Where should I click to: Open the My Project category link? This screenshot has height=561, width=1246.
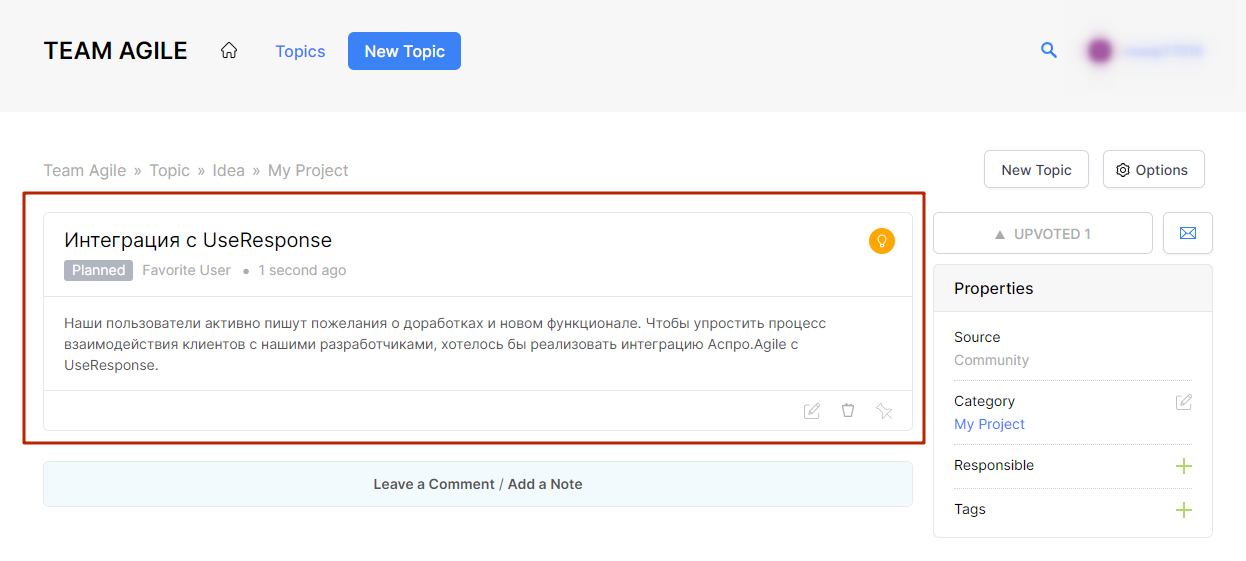[x=989, y=424]
